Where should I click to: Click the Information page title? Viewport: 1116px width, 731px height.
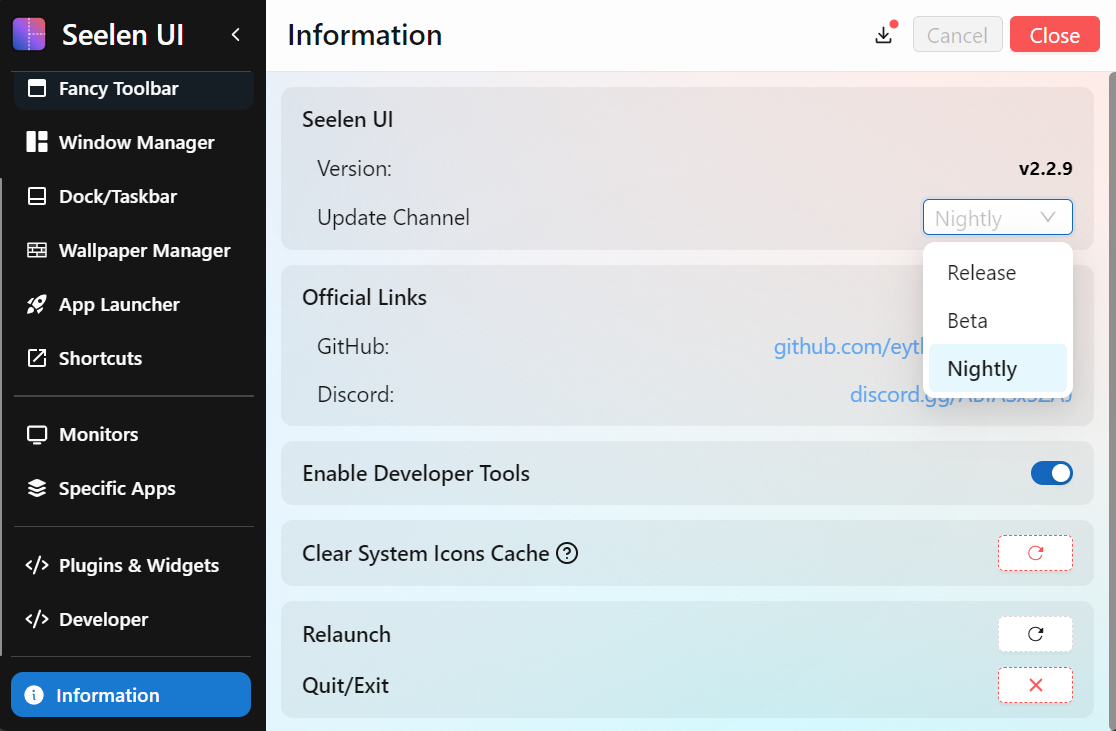[x=364, y=35]
